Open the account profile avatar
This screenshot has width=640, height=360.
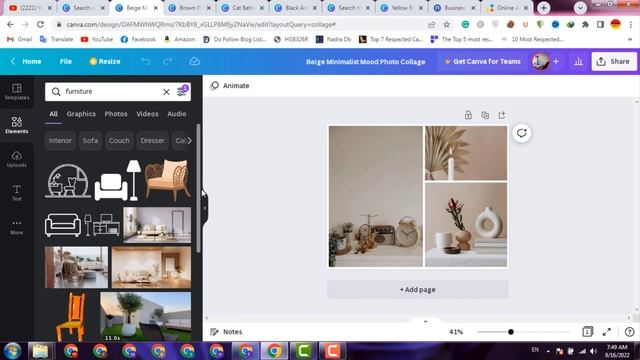tap(541, 62)
